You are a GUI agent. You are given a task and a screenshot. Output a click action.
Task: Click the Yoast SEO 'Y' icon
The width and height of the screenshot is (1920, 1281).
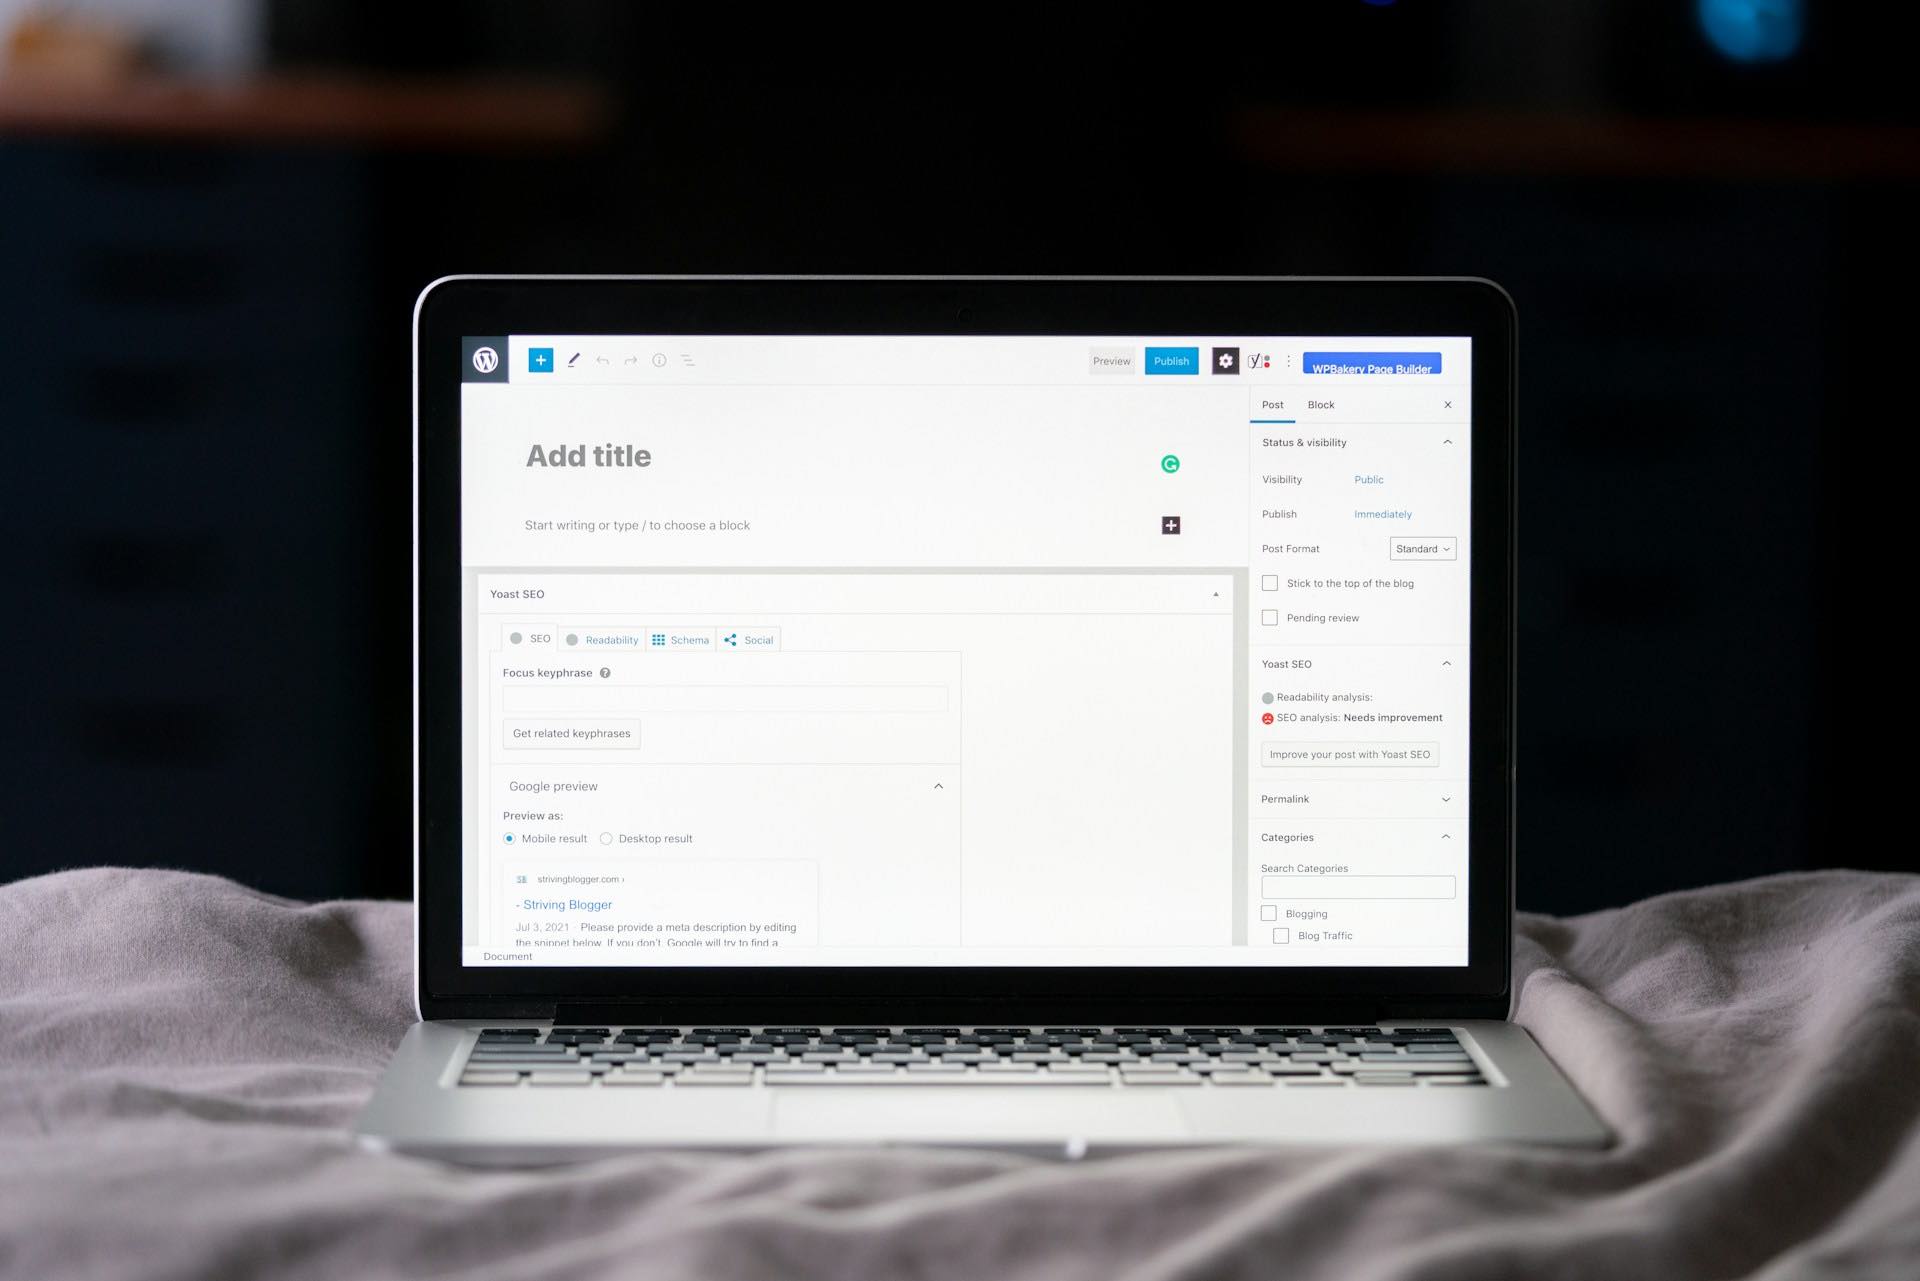tap(1257, 360)
